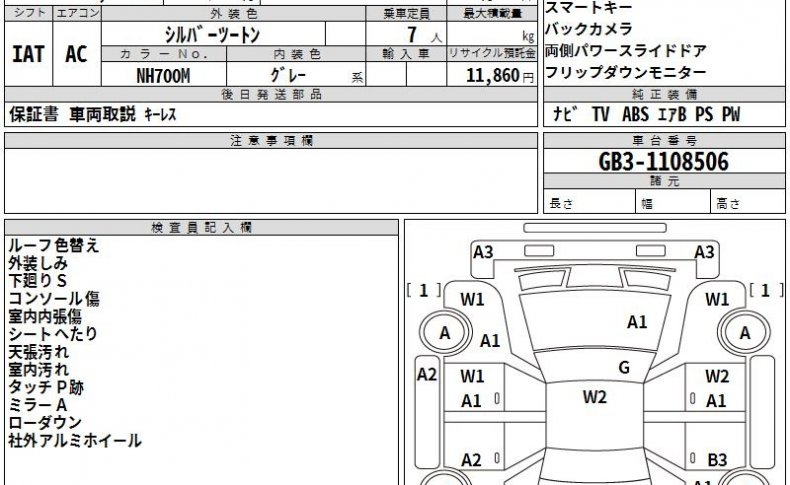Click the '[ 1 ]' marker on the right of diagram

[x=766, y=290]
